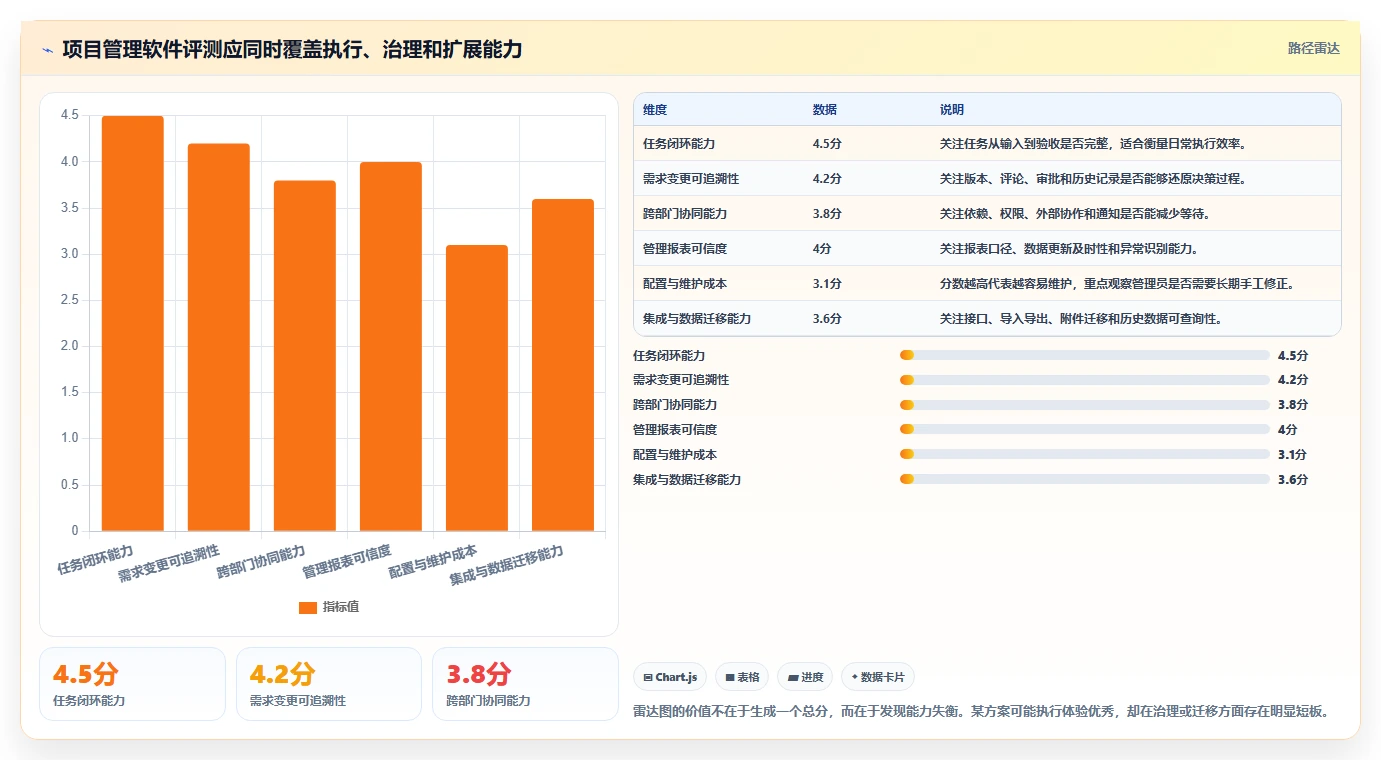
Task: Click the 任务闭环能力 x-axis label under chart
Action: point(95,560)
